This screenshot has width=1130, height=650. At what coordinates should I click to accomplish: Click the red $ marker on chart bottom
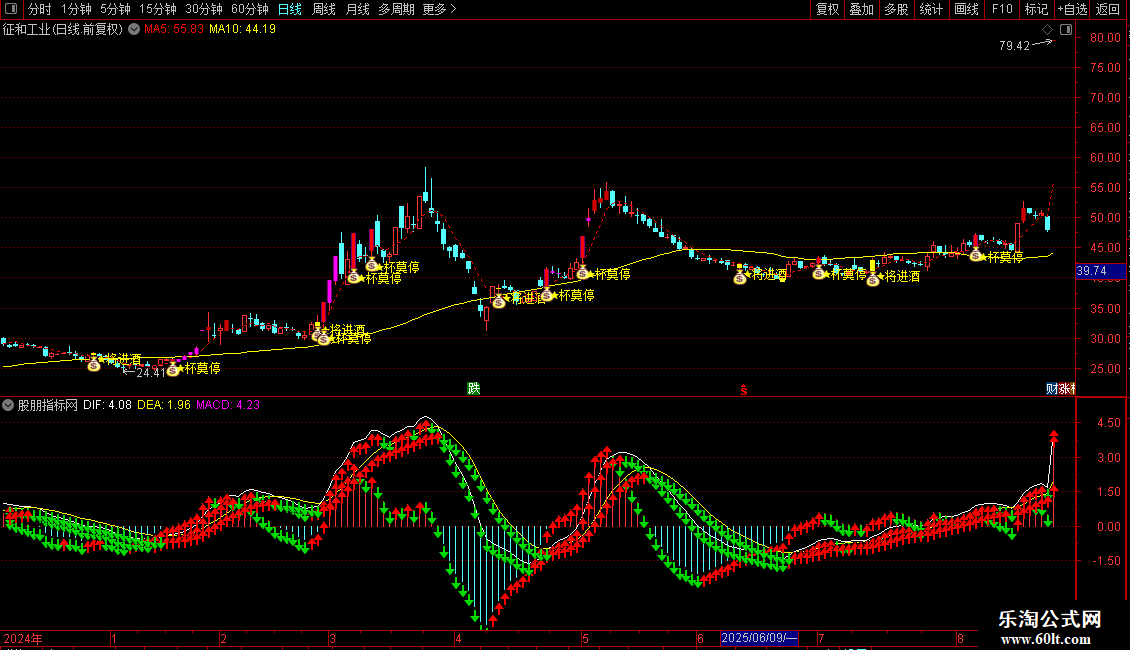[744, 390]
